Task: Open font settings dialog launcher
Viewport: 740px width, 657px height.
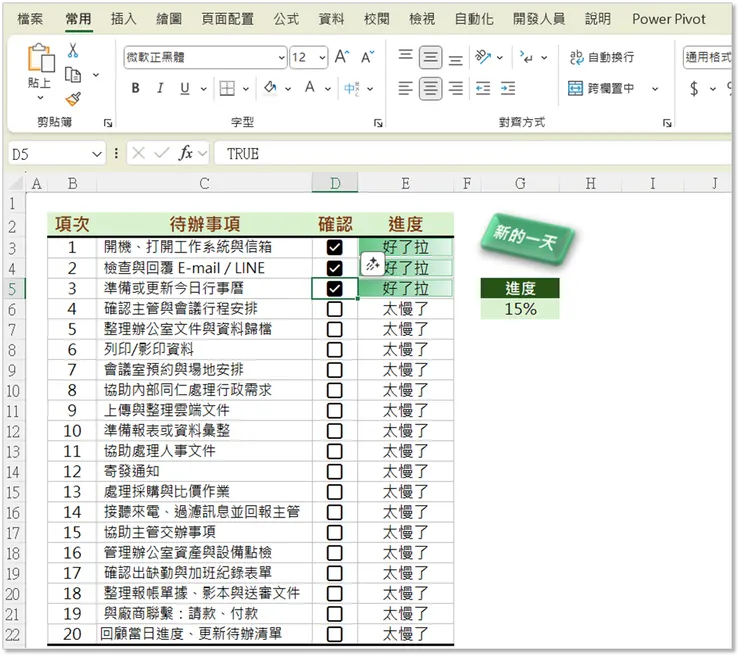Action: 378,123
